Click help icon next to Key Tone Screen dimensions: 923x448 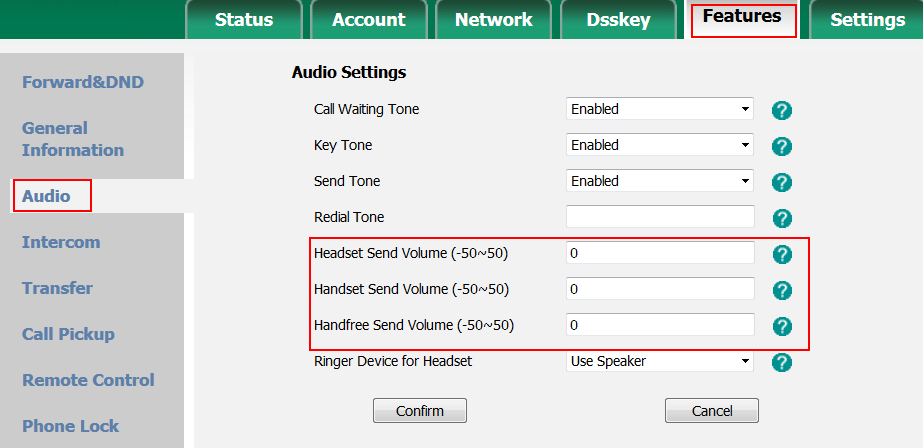point(782,146)
